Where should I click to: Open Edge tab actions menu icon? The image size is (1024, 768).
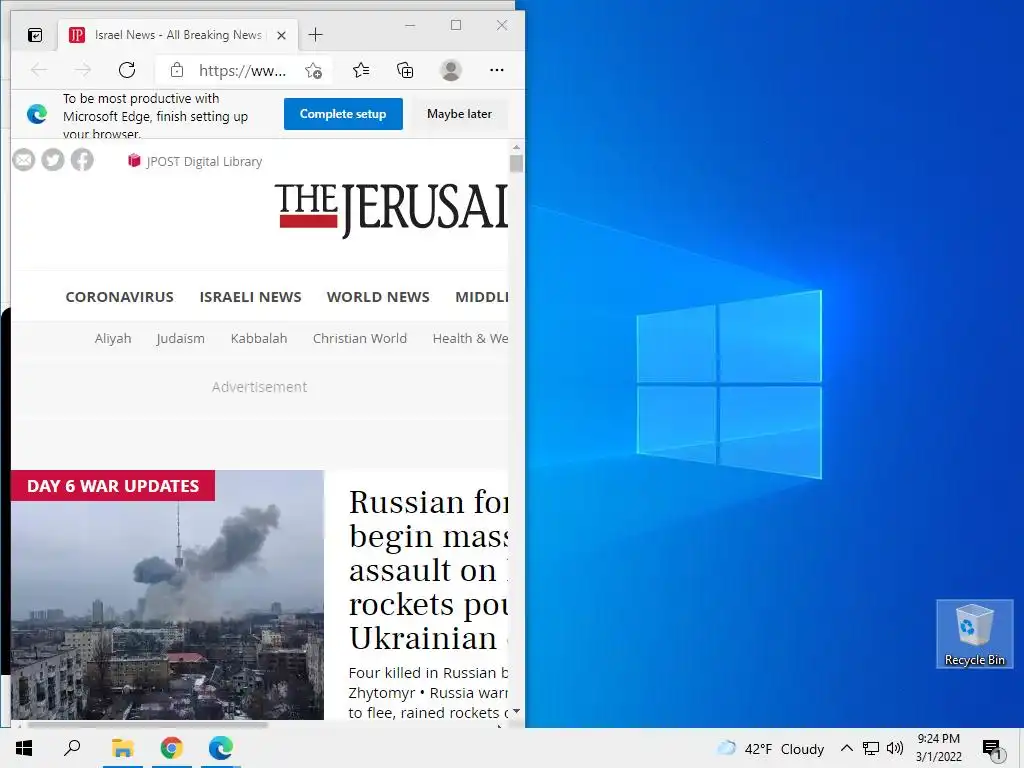(35, 35)
